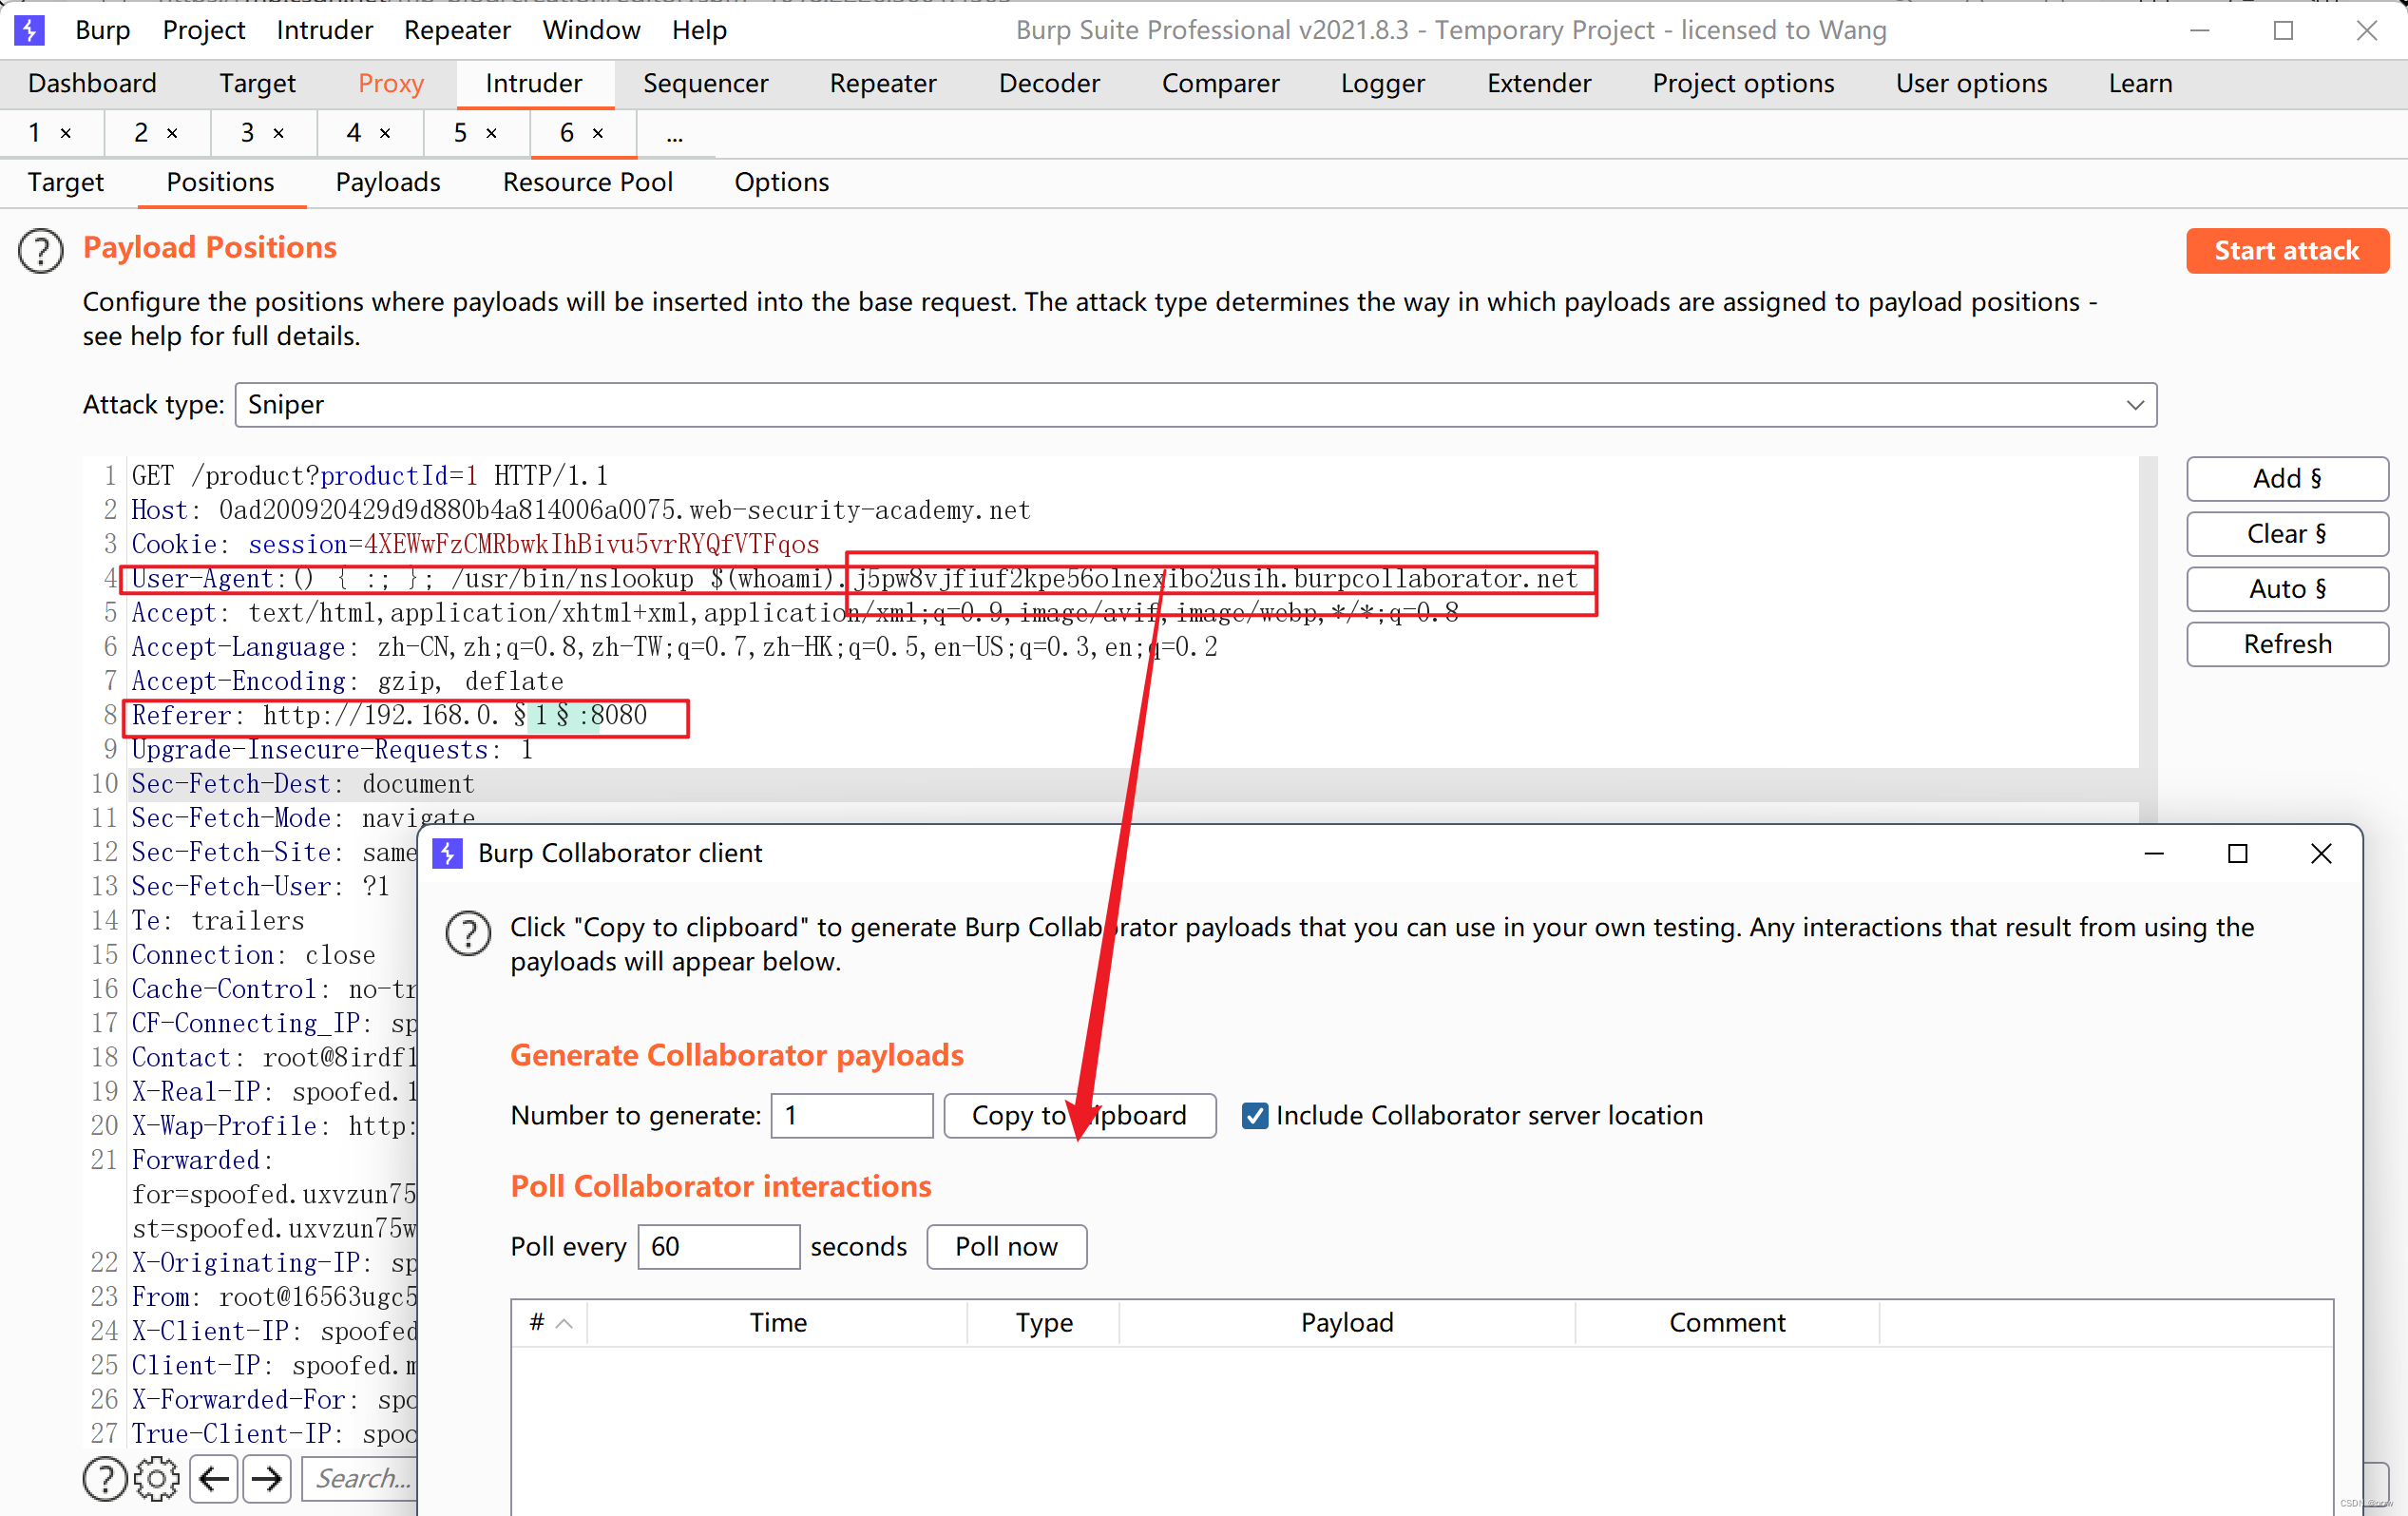2408x1516 pixels.
Task: Click the editor settings gear icon
Action: point(157,1479)
